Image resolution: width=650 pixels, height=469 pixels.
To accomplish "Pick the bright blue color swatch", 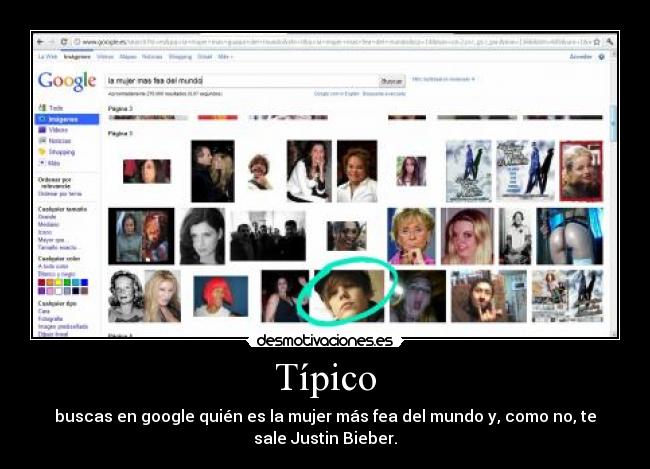I will point(85,282).
